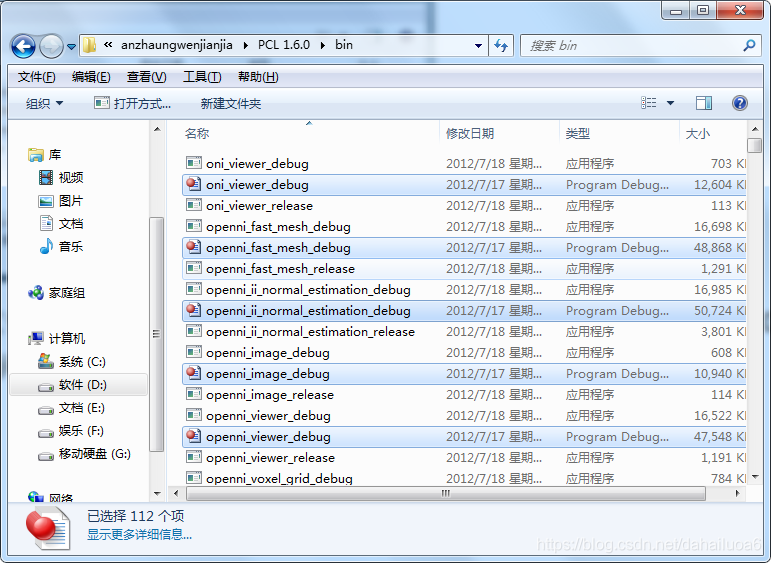Click the openni_ii_normal_estimation_debug Program Debug icon
Viewport: 771px width, 563px height.
coord(194,310)
